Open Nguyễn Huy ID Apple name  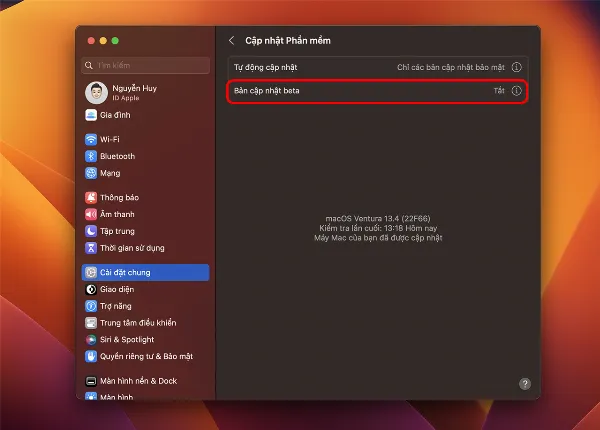(134, 88)
